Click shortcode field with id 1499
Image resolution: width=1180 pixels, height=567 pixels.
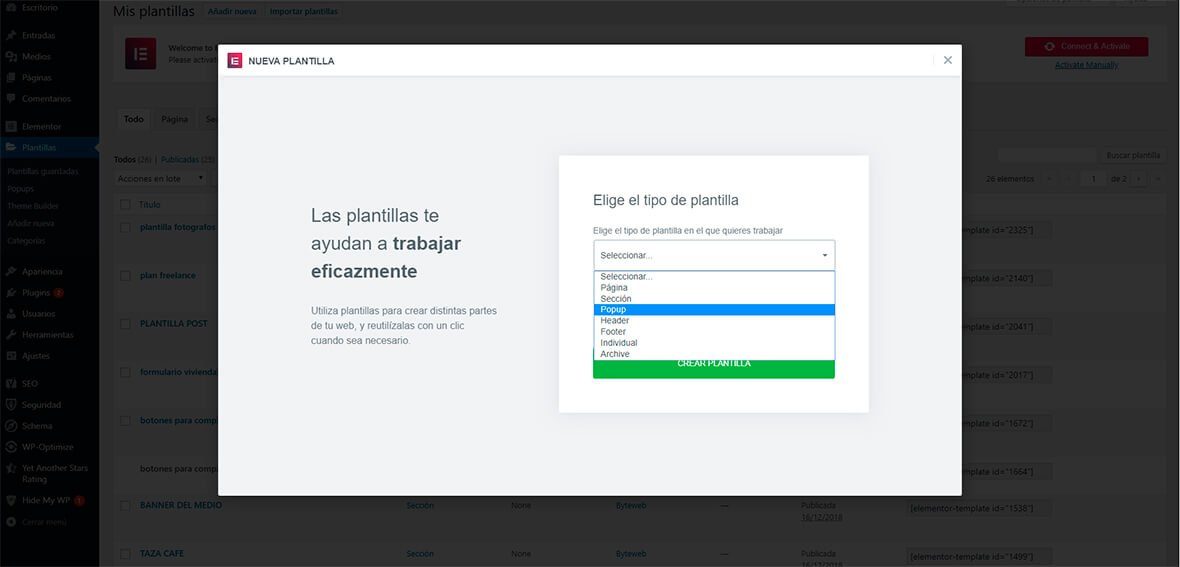click(978, 557)
